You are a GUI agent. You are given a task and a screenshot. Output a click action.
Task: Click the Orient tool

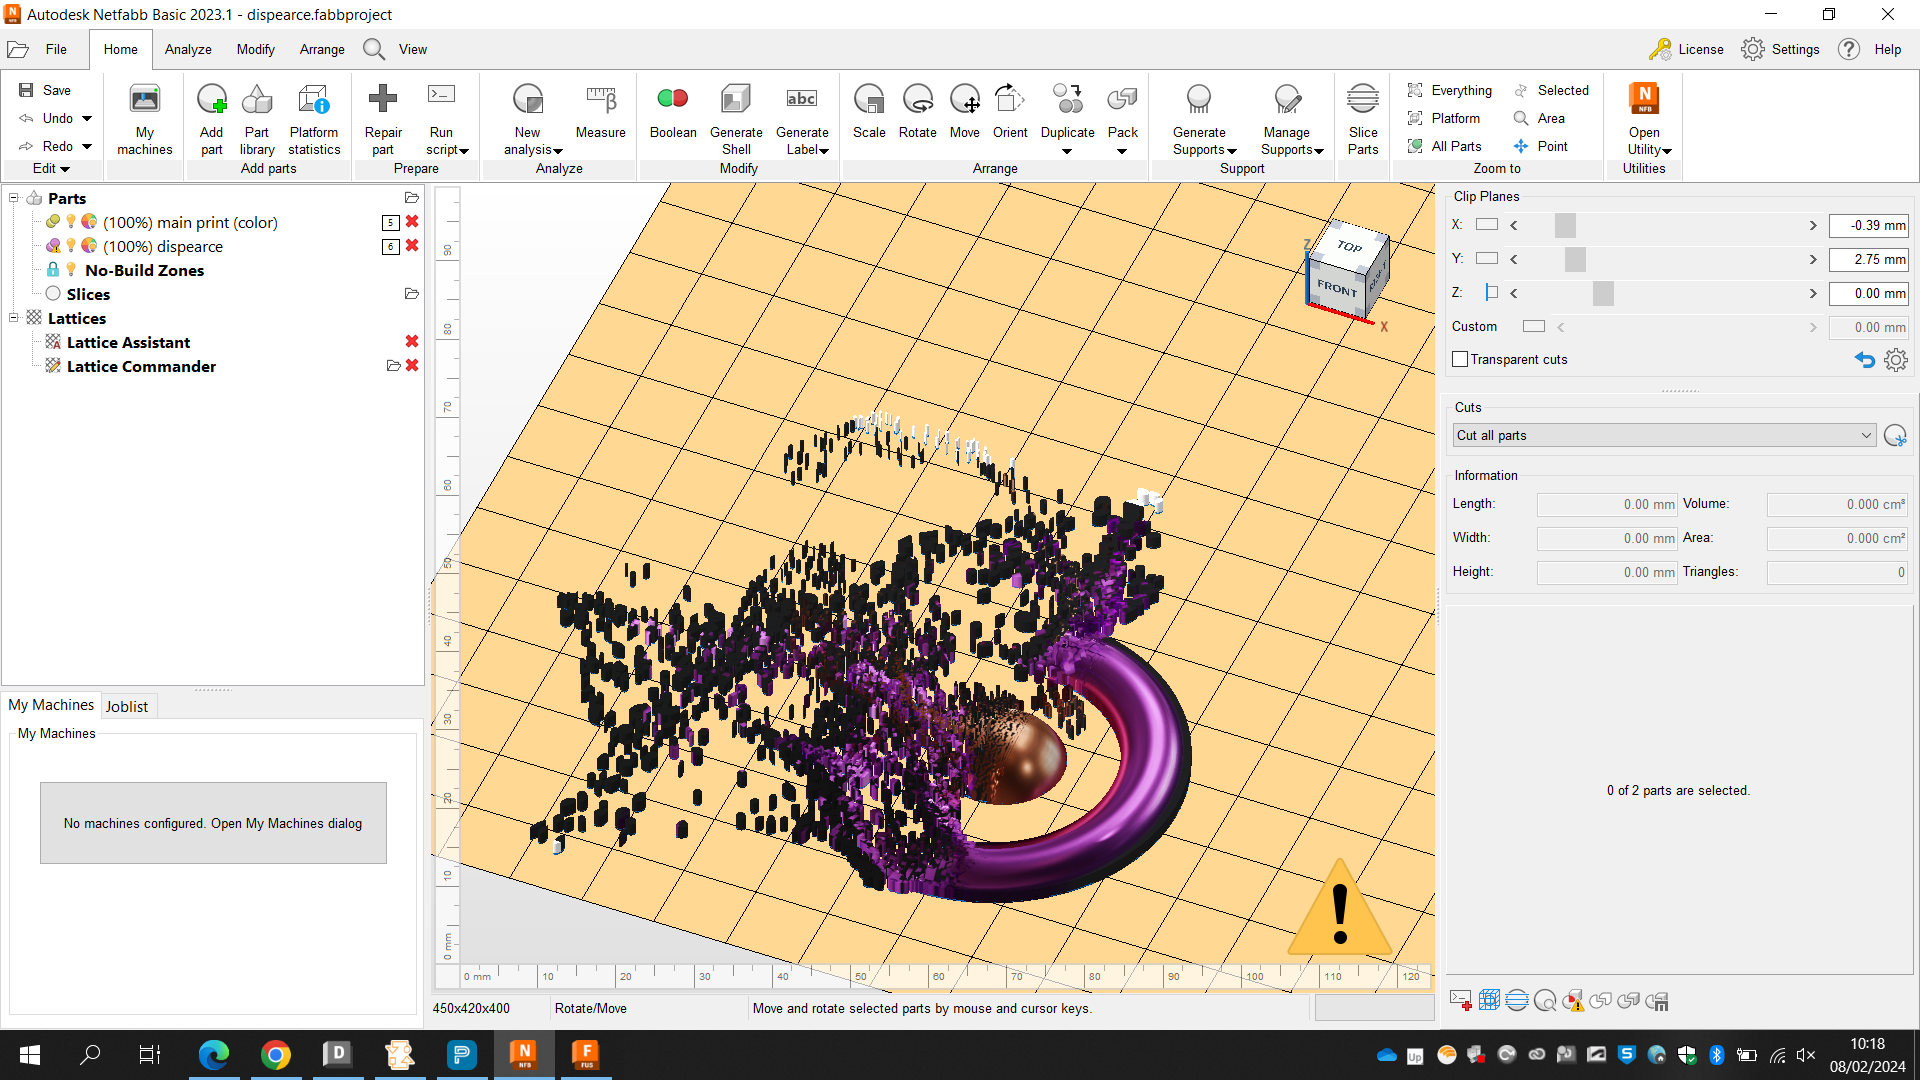point(1010,112)
